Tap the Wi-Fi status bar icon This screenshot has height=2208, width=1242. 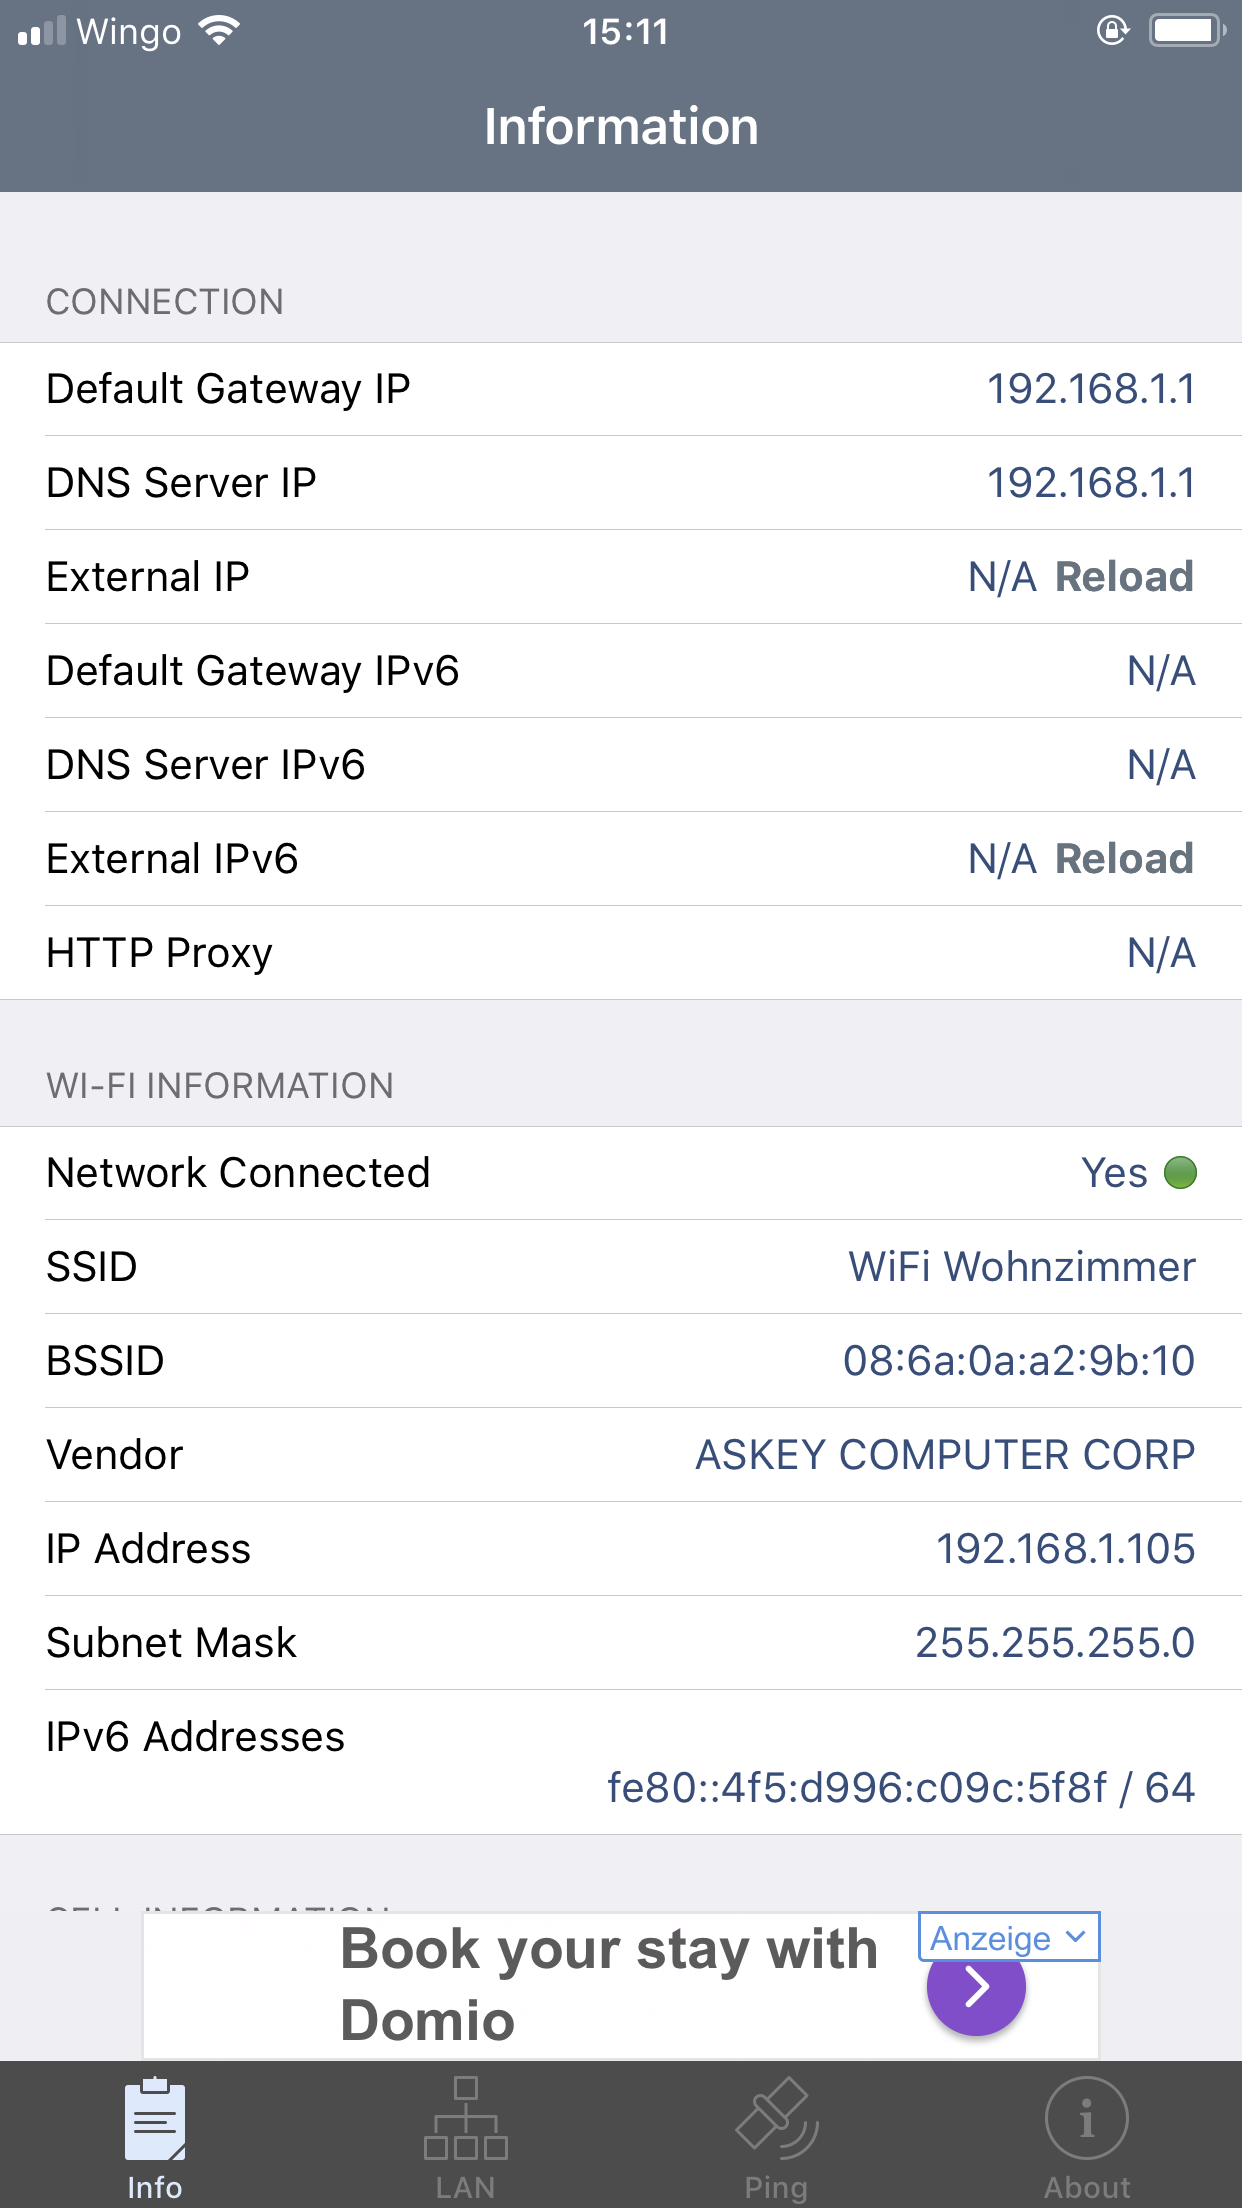click(219, 31)
